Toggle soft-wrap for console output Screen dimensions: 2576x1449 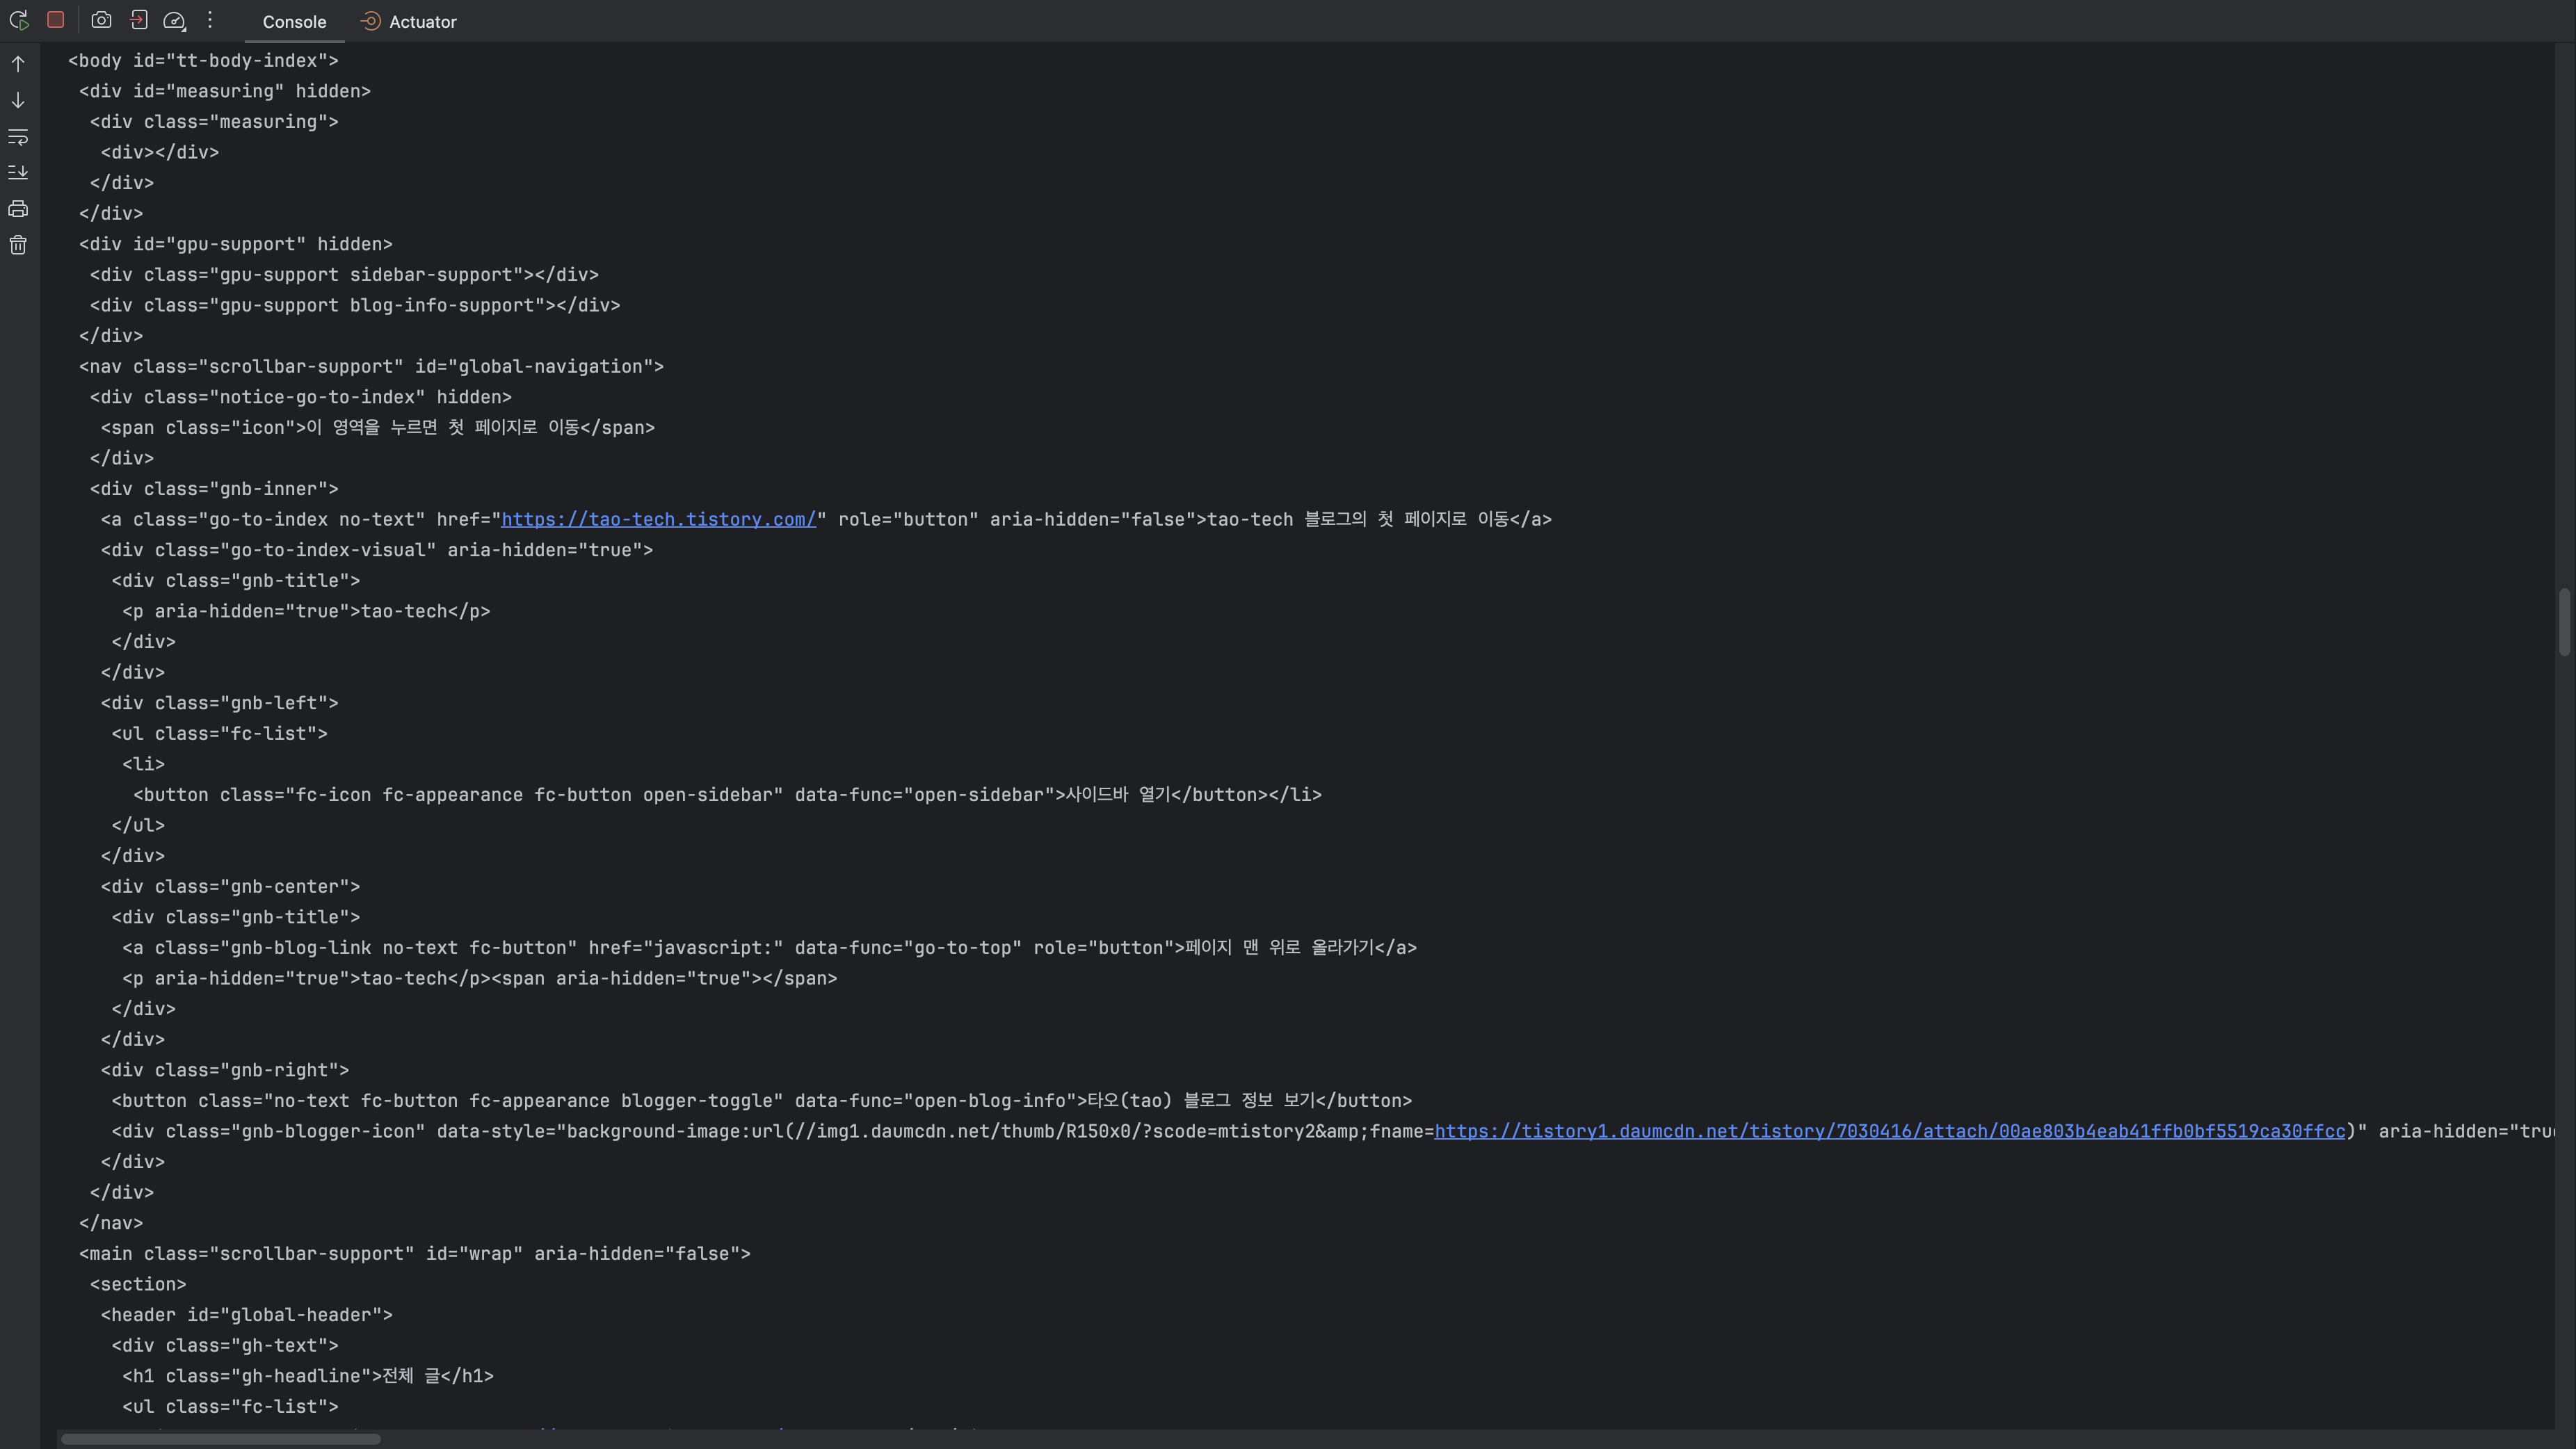pyautogui.click(x=18, y=137)
